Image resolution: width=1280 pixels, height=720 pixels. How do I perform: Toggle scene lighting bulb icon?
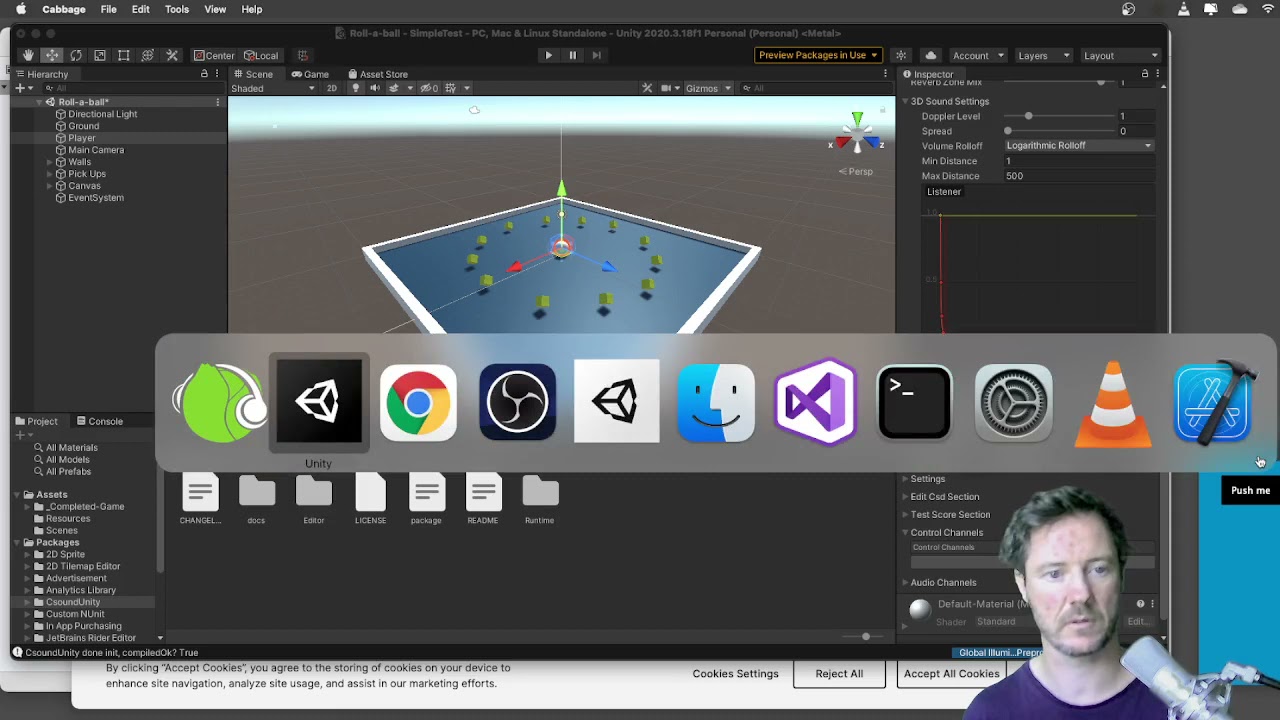pos(355,88)
